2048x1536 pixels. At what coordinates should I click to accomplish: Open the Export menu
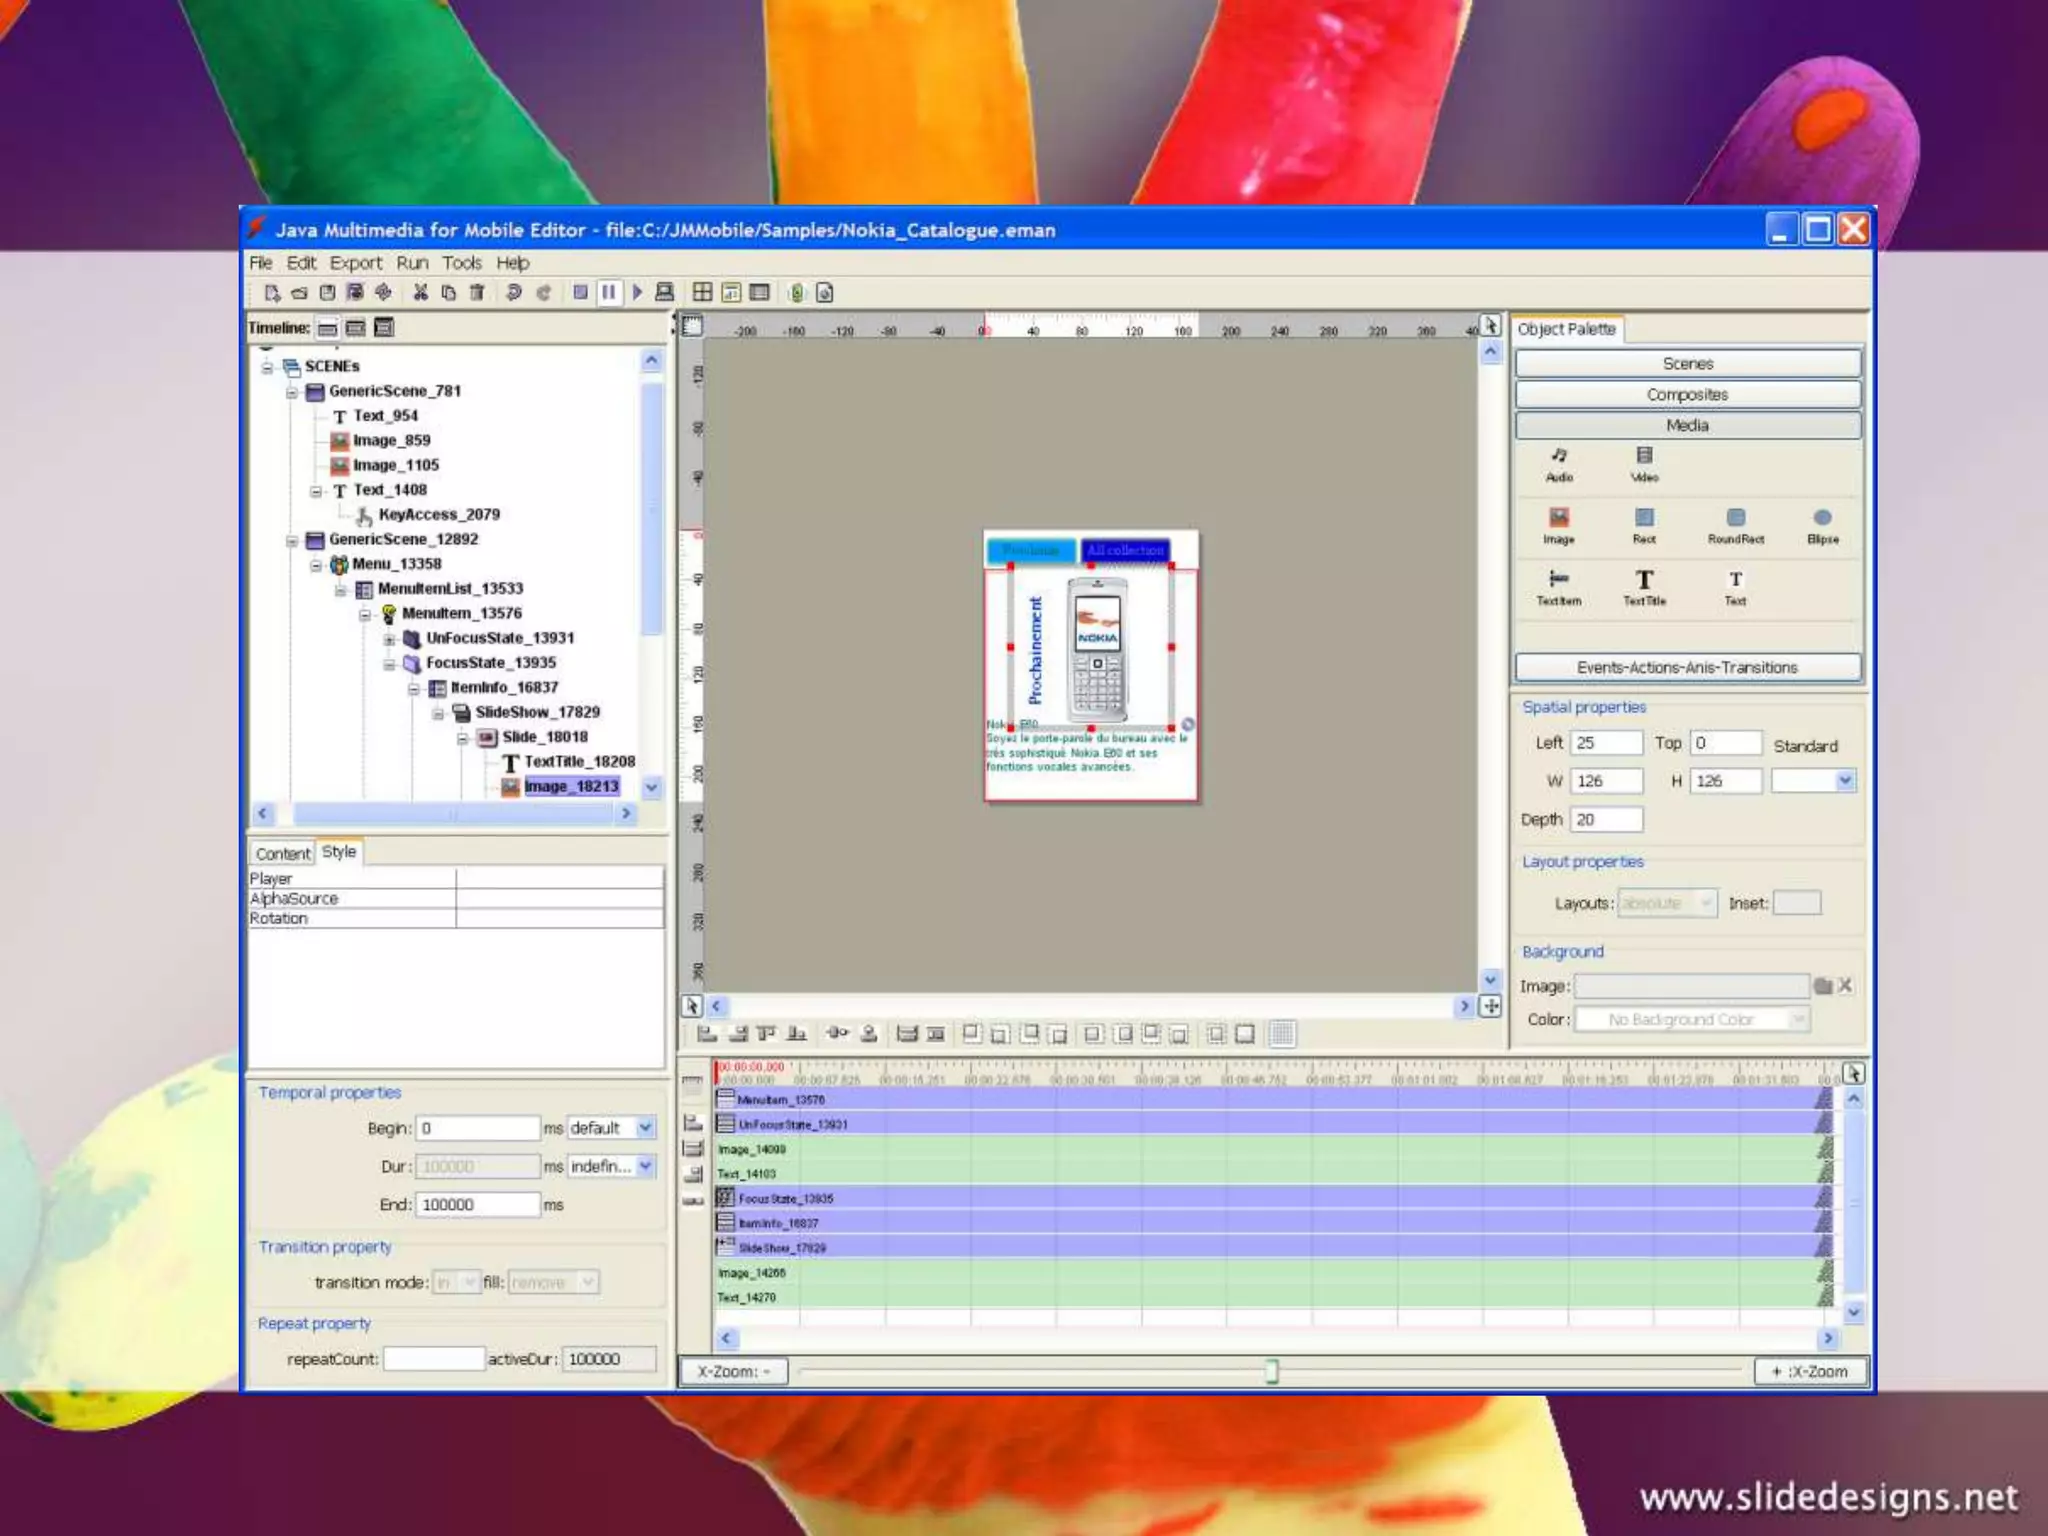point(356,263)
